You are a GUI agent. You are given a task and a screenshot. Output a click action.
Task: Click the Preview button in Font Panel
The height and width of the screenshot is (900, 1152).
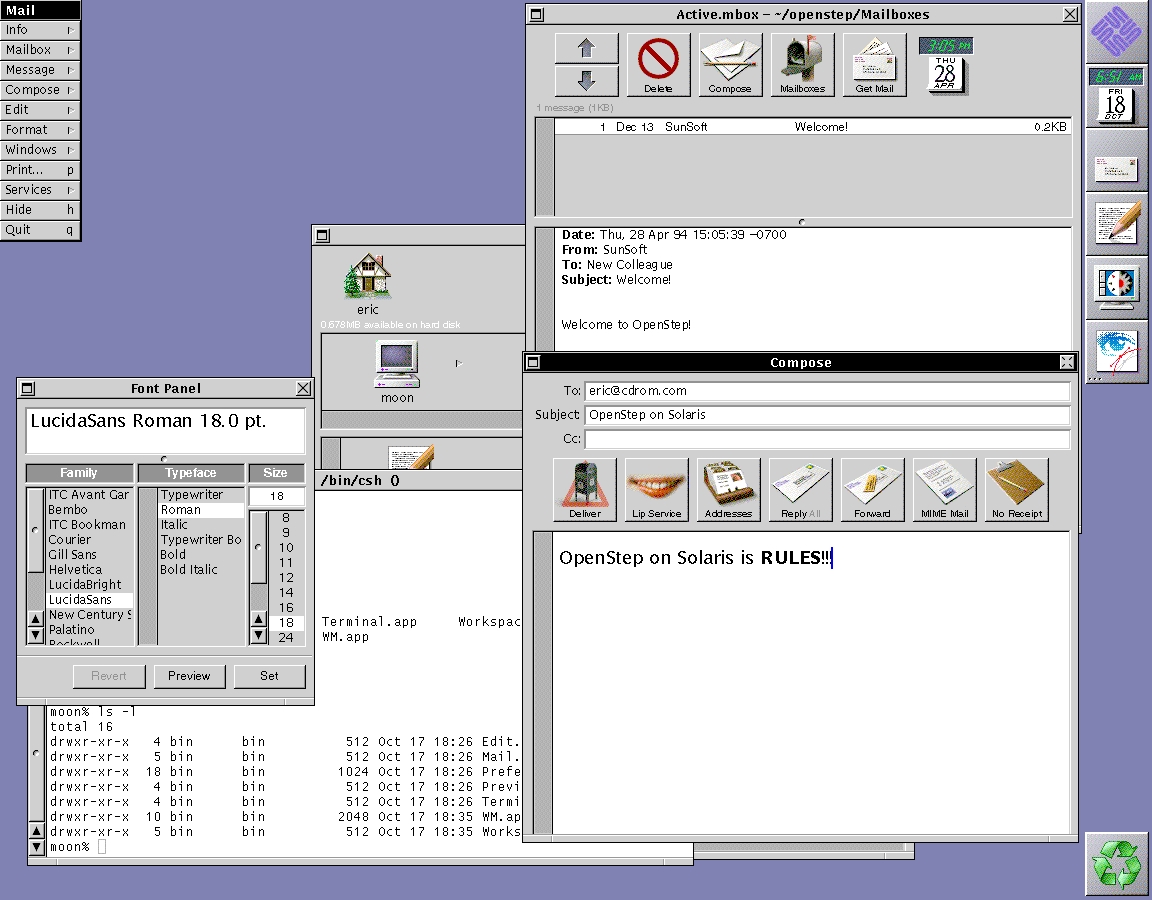(x=189, y=676)
